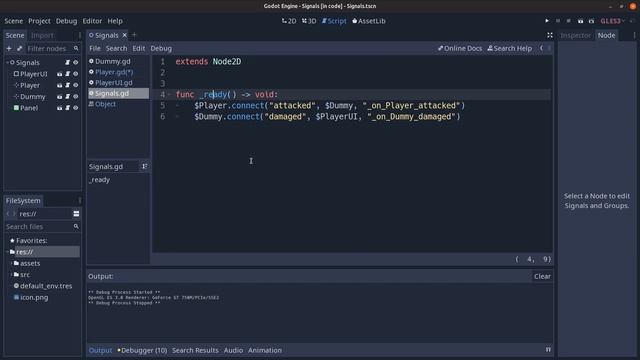The width and height of the screenshot is (640, 360).
Task: Open script editor File menu
Action: pyautogui.click(x=95, y=49)
